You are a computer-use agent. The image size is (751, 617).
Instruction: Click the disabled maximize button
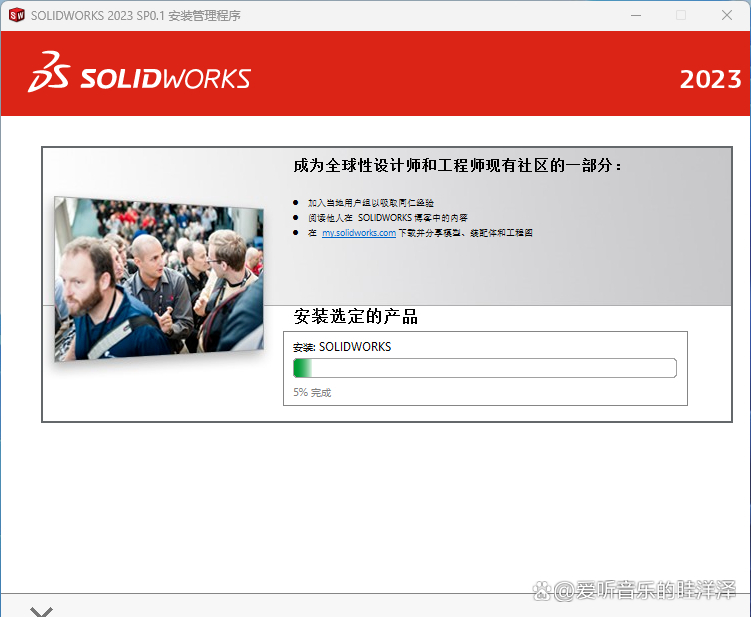click(x=681, y=15)
